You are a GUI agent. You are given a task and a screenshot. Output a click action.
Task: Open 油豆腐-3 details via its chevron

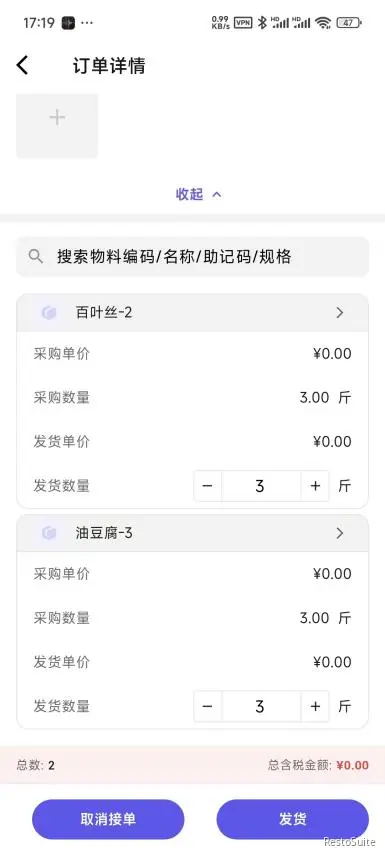[340, 533]
